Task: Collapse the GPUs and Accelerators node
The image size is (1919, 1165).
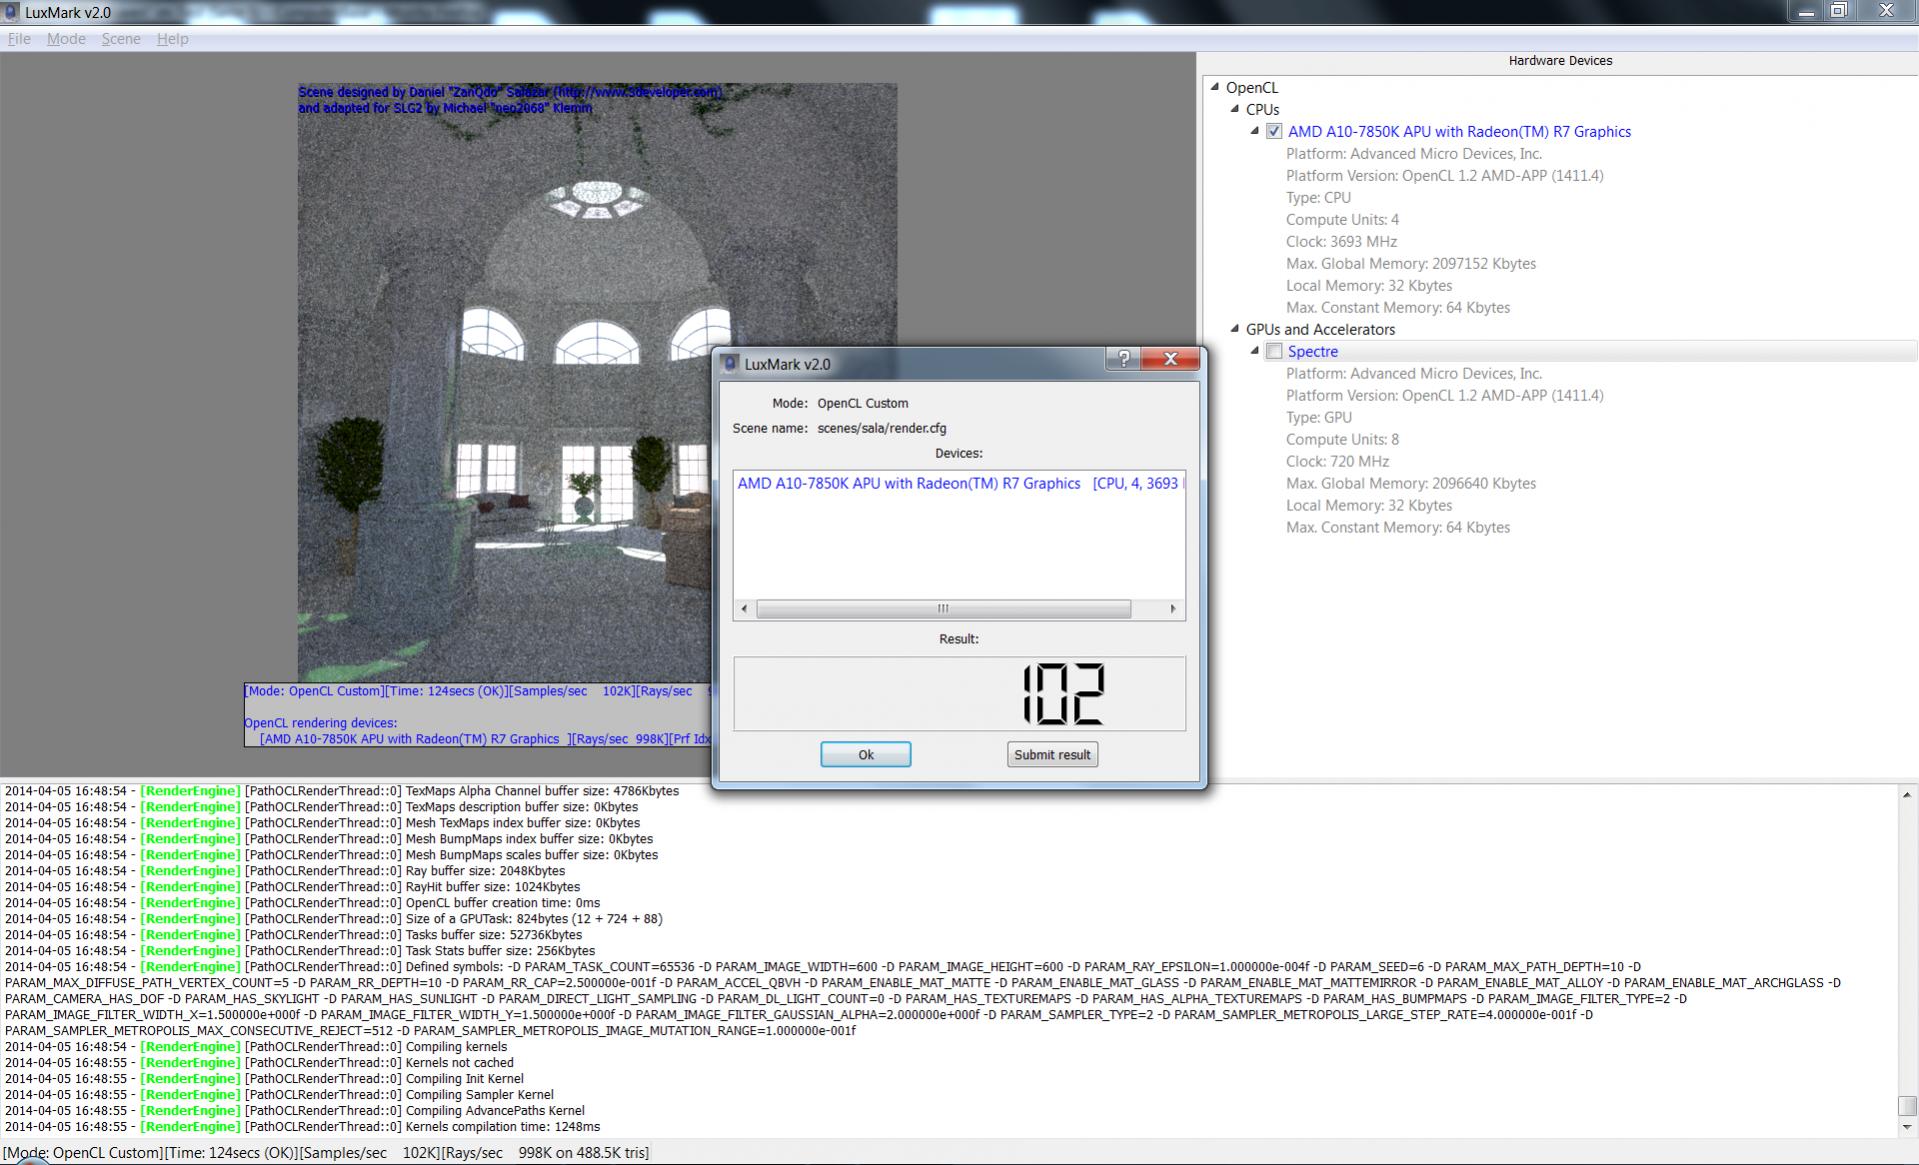Action: pos(1235,329)
